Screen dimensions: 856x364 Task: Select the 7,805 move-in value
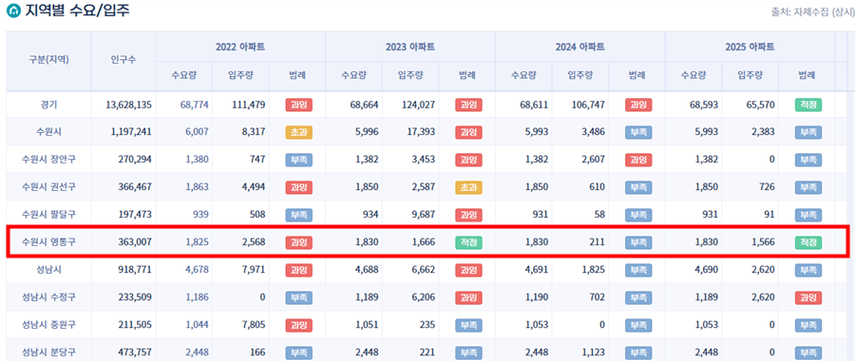click(x=254, y=325)
